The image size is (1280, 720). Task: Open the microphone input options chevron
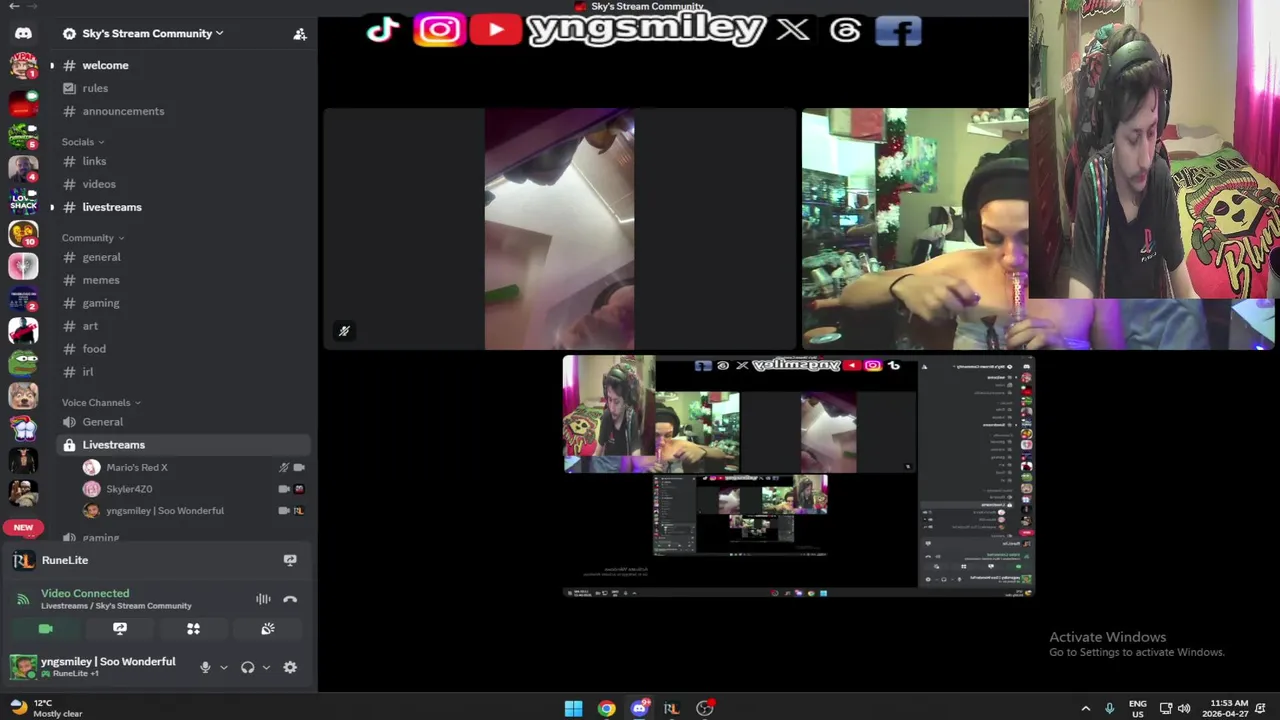(x=223, y=667)
